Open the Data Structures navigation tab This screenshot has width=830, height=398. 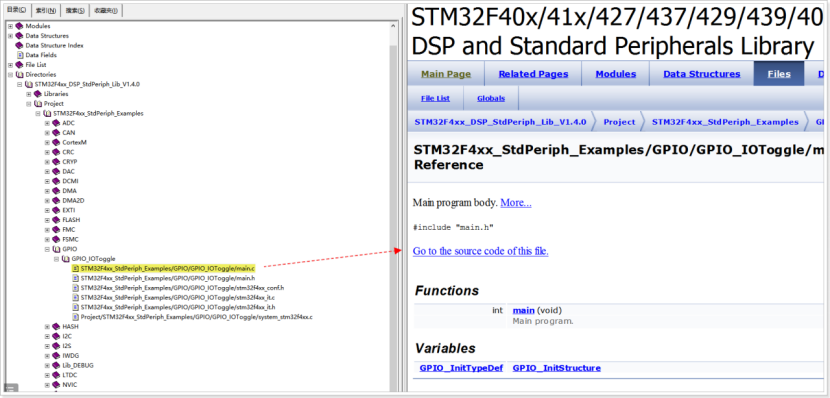click(702, 74)
